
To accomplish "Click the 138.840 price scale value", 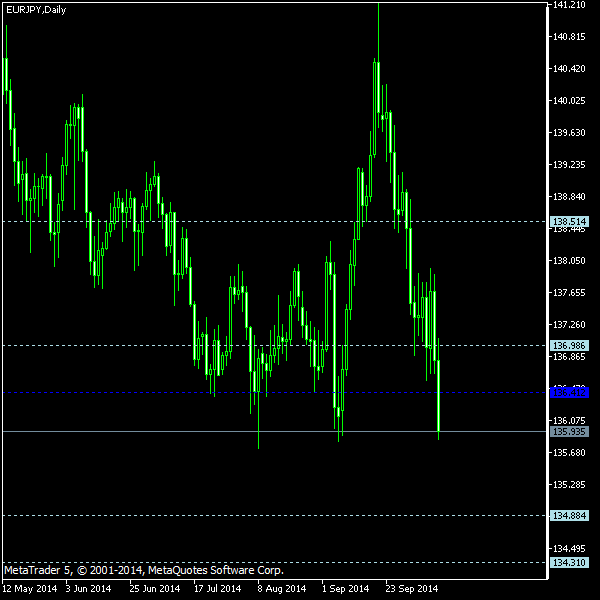I will (x=569, y=197).
